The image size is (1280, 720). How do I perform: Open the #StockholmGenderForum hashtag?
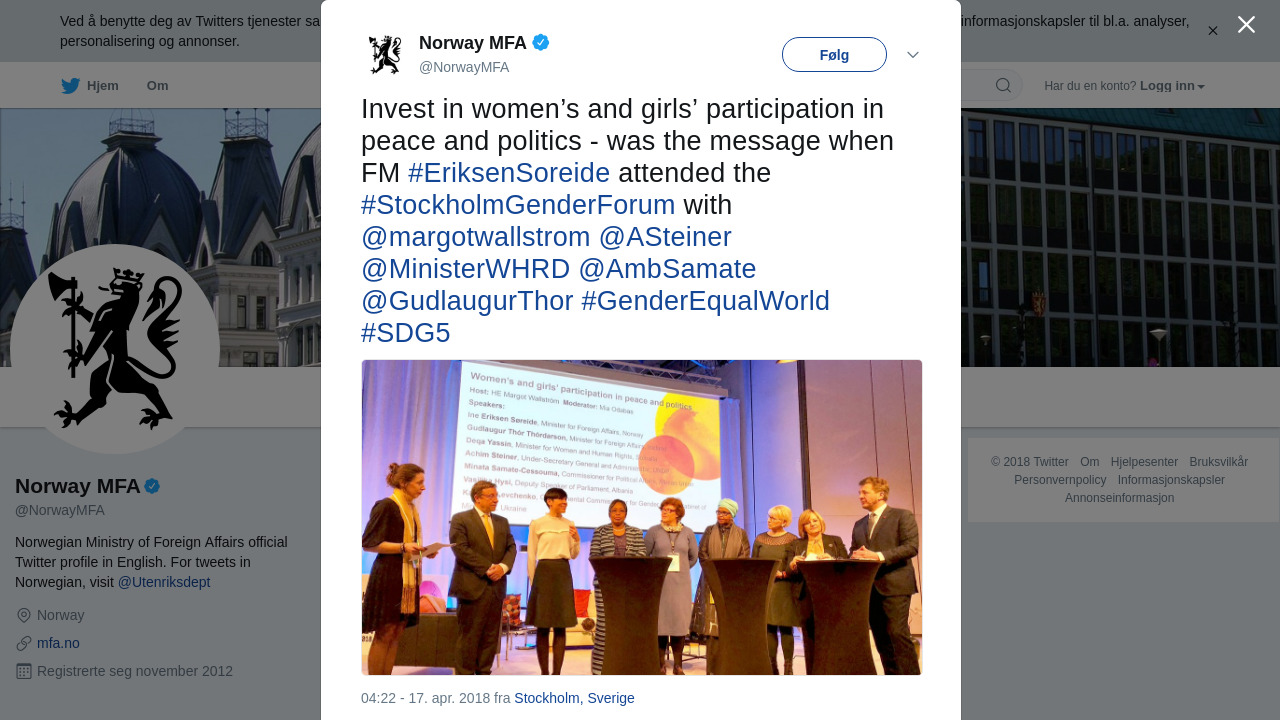click(x=518, y=205)
